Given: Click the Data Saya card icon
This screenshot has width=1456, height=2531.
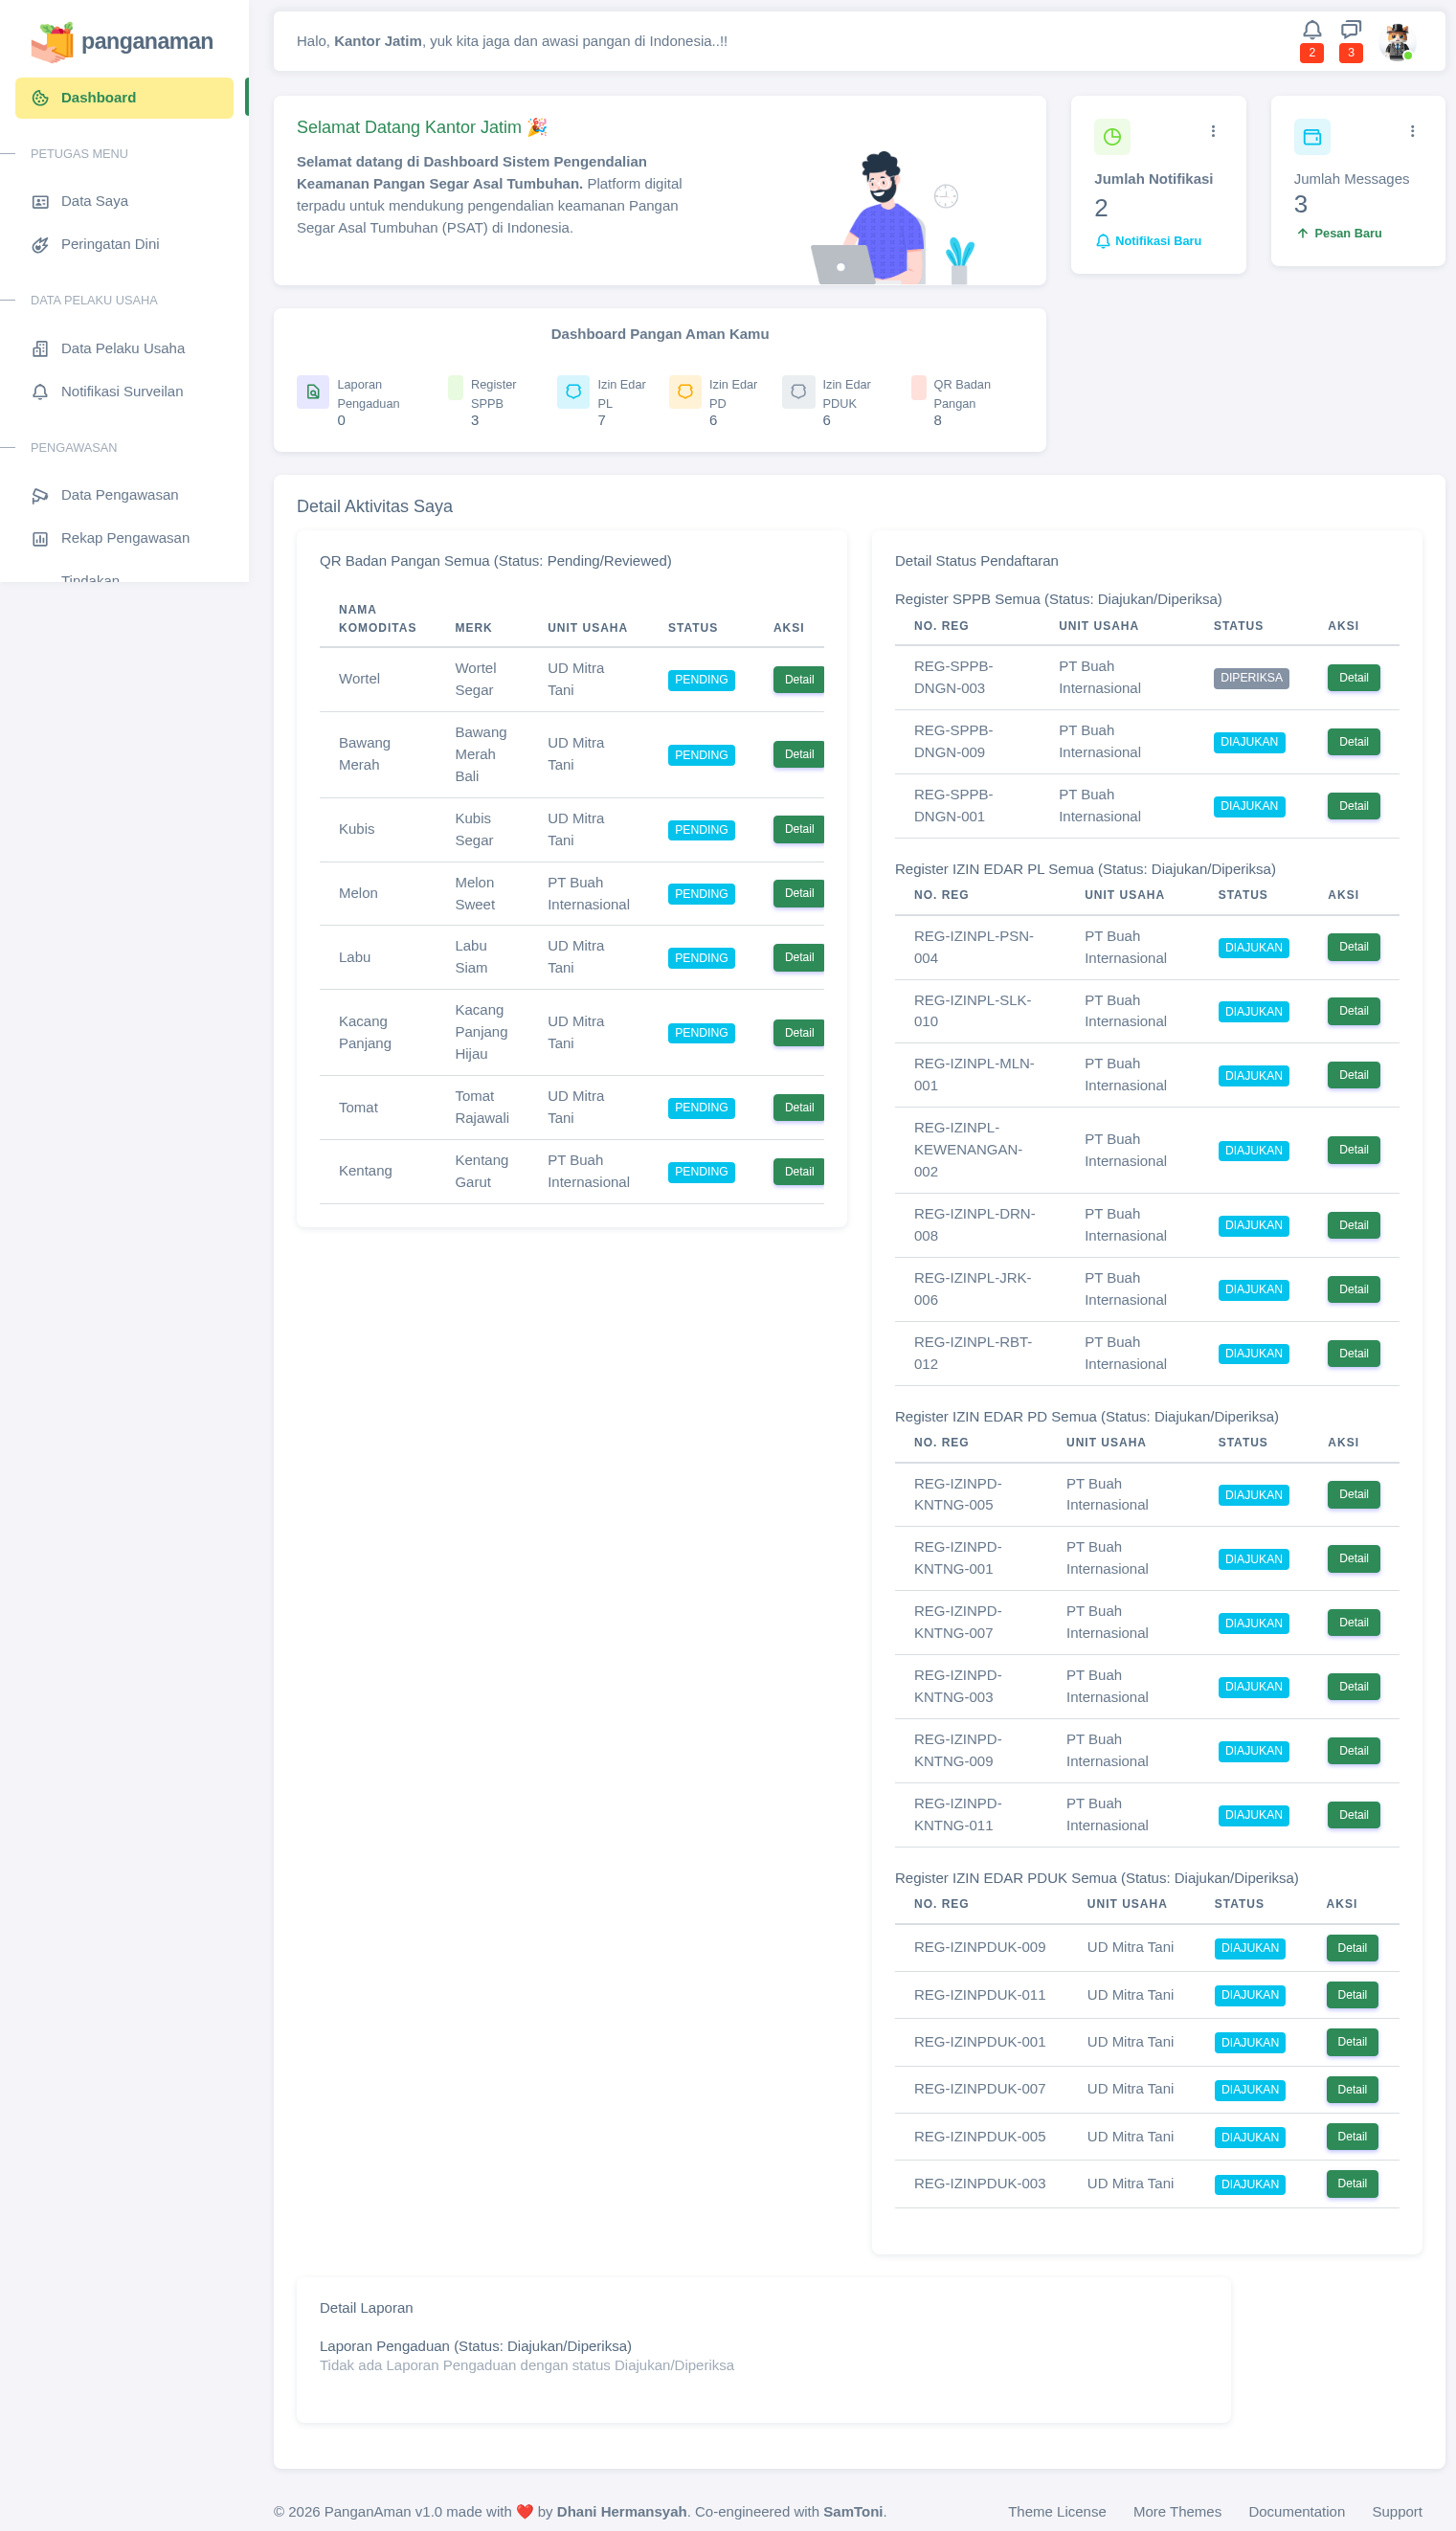Looking at the screenshot, I should point(40,202).
